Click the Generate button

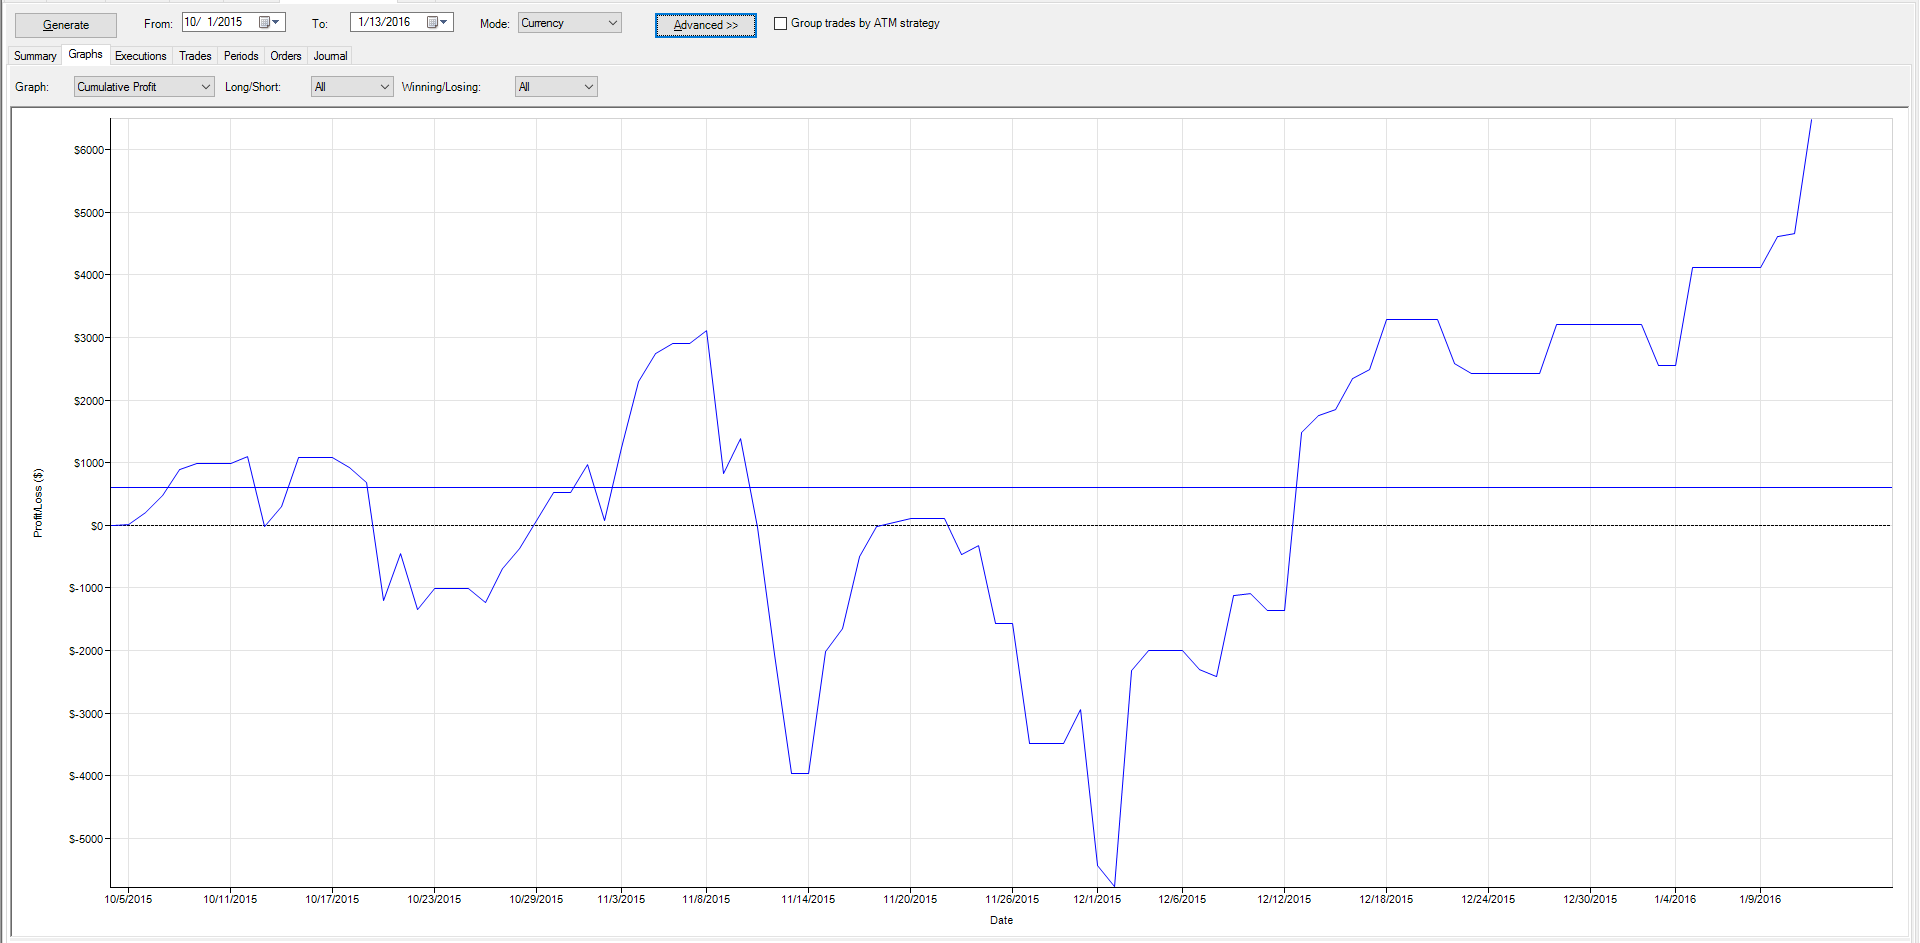click(66, 25)
